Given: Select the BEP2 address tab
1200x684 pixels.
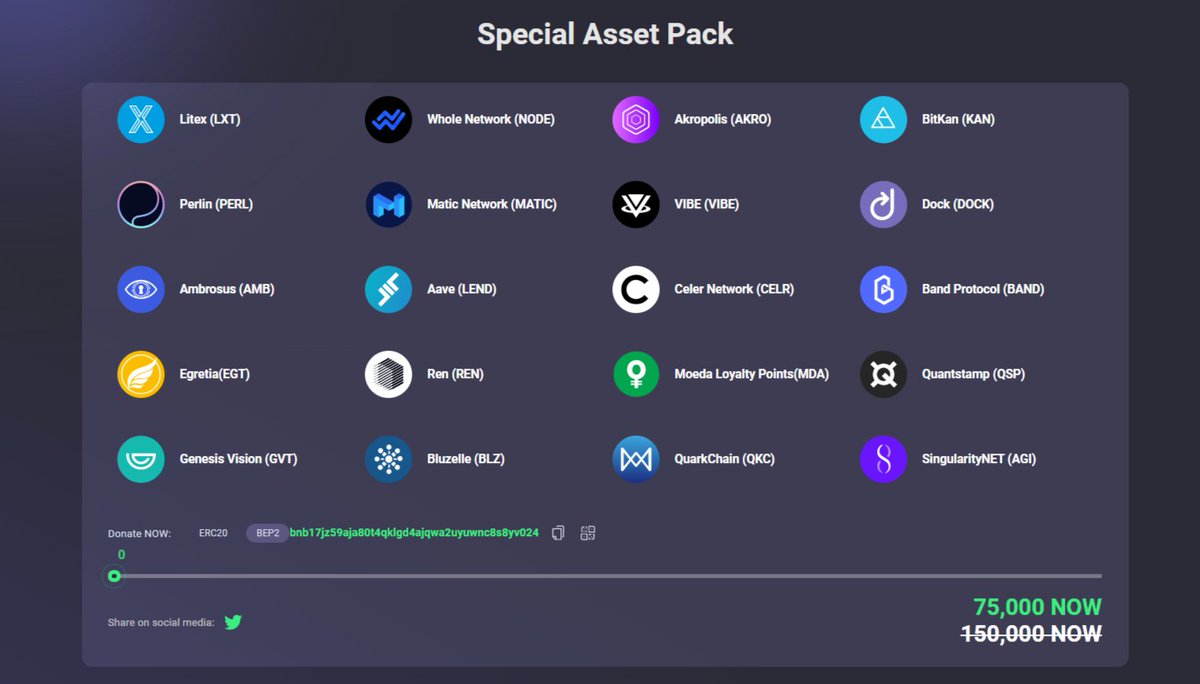Looking at the screenshot, I should [x=268, y=533].
